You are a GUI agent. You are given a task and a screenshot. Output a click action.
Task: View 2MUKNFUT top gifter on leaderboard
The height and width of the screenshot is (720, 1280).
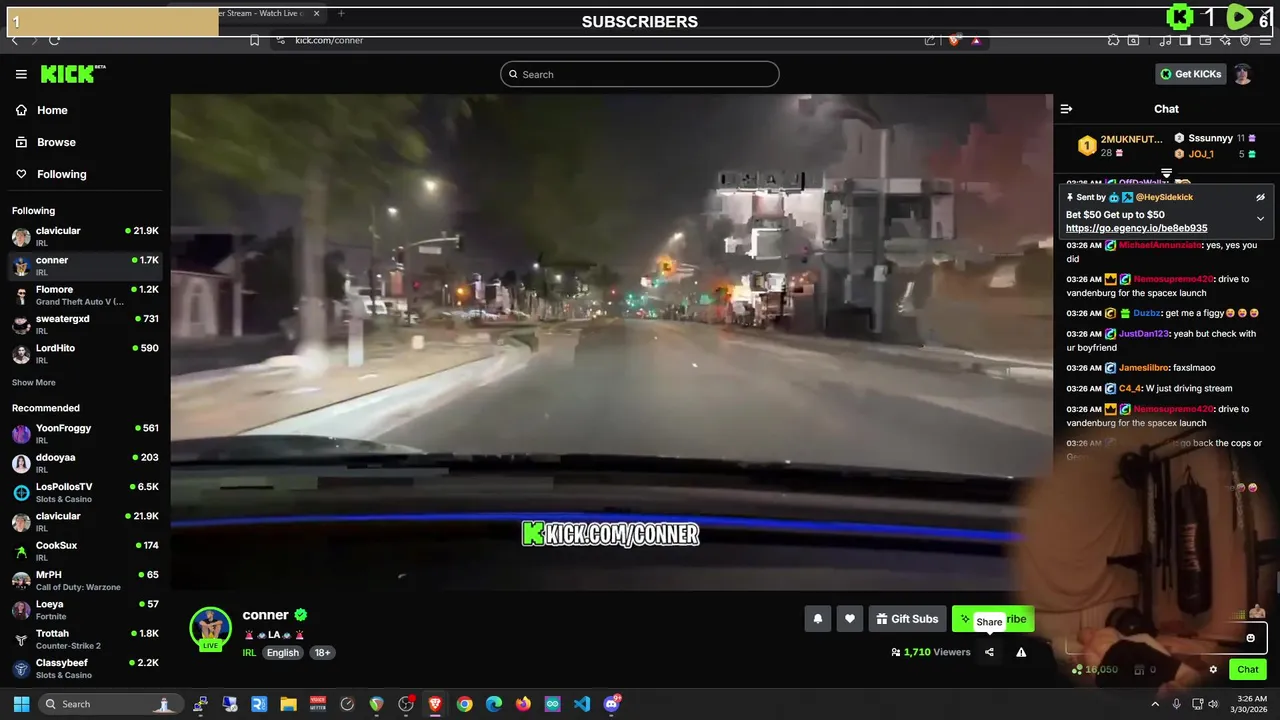click(1120, 146)
